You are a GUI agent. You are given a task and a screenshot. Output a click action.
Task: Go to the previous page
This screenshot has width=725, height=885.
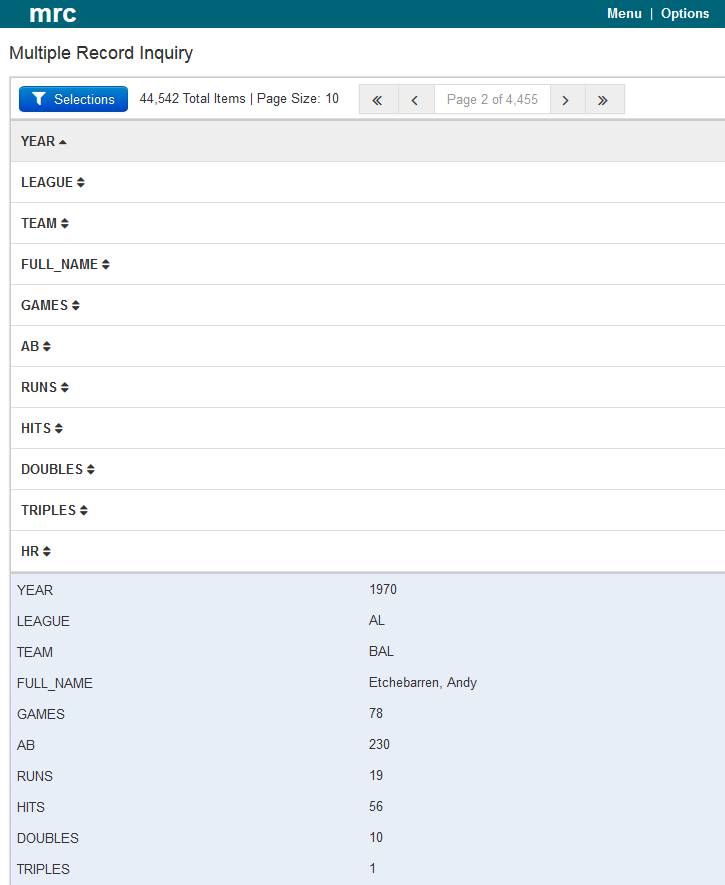[x=416, y=100]
